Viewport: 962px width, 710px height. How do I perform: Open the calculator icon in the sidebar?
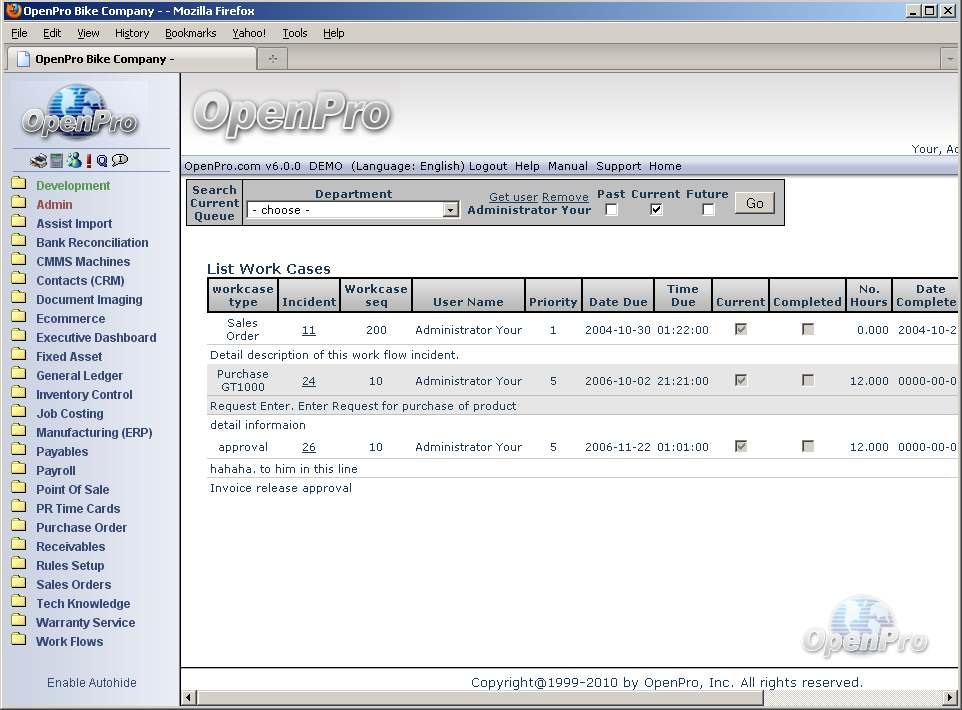point(57,160)
